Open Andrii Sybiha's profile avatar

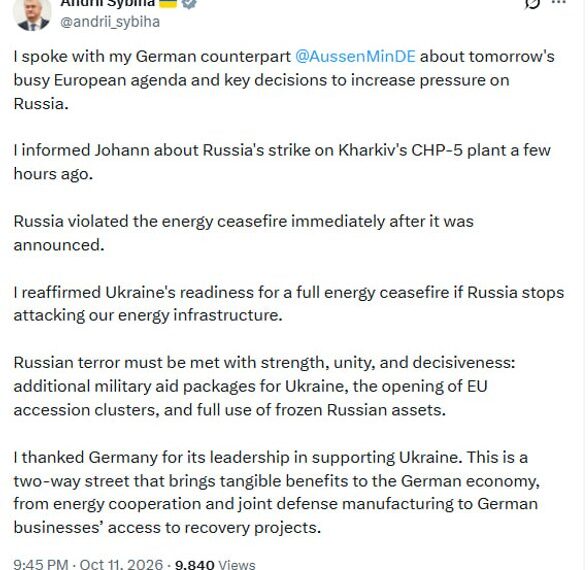[x=32, y=14]
